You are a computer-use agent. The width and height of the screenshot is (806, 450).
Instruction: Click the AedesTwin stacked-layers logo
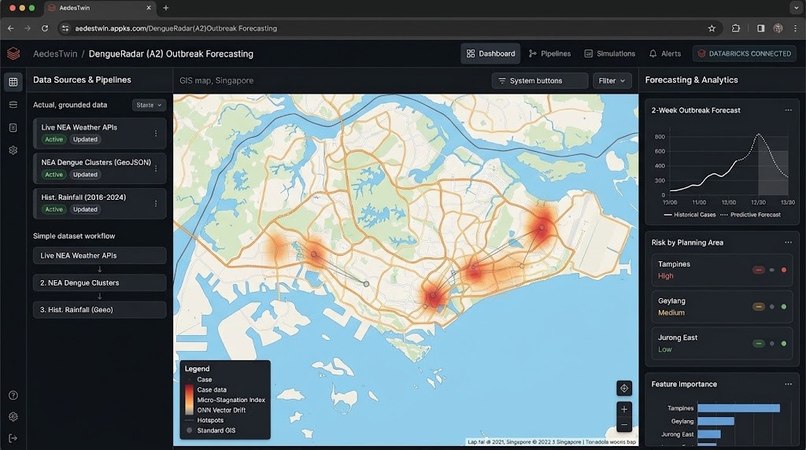(x=13, y=53)
